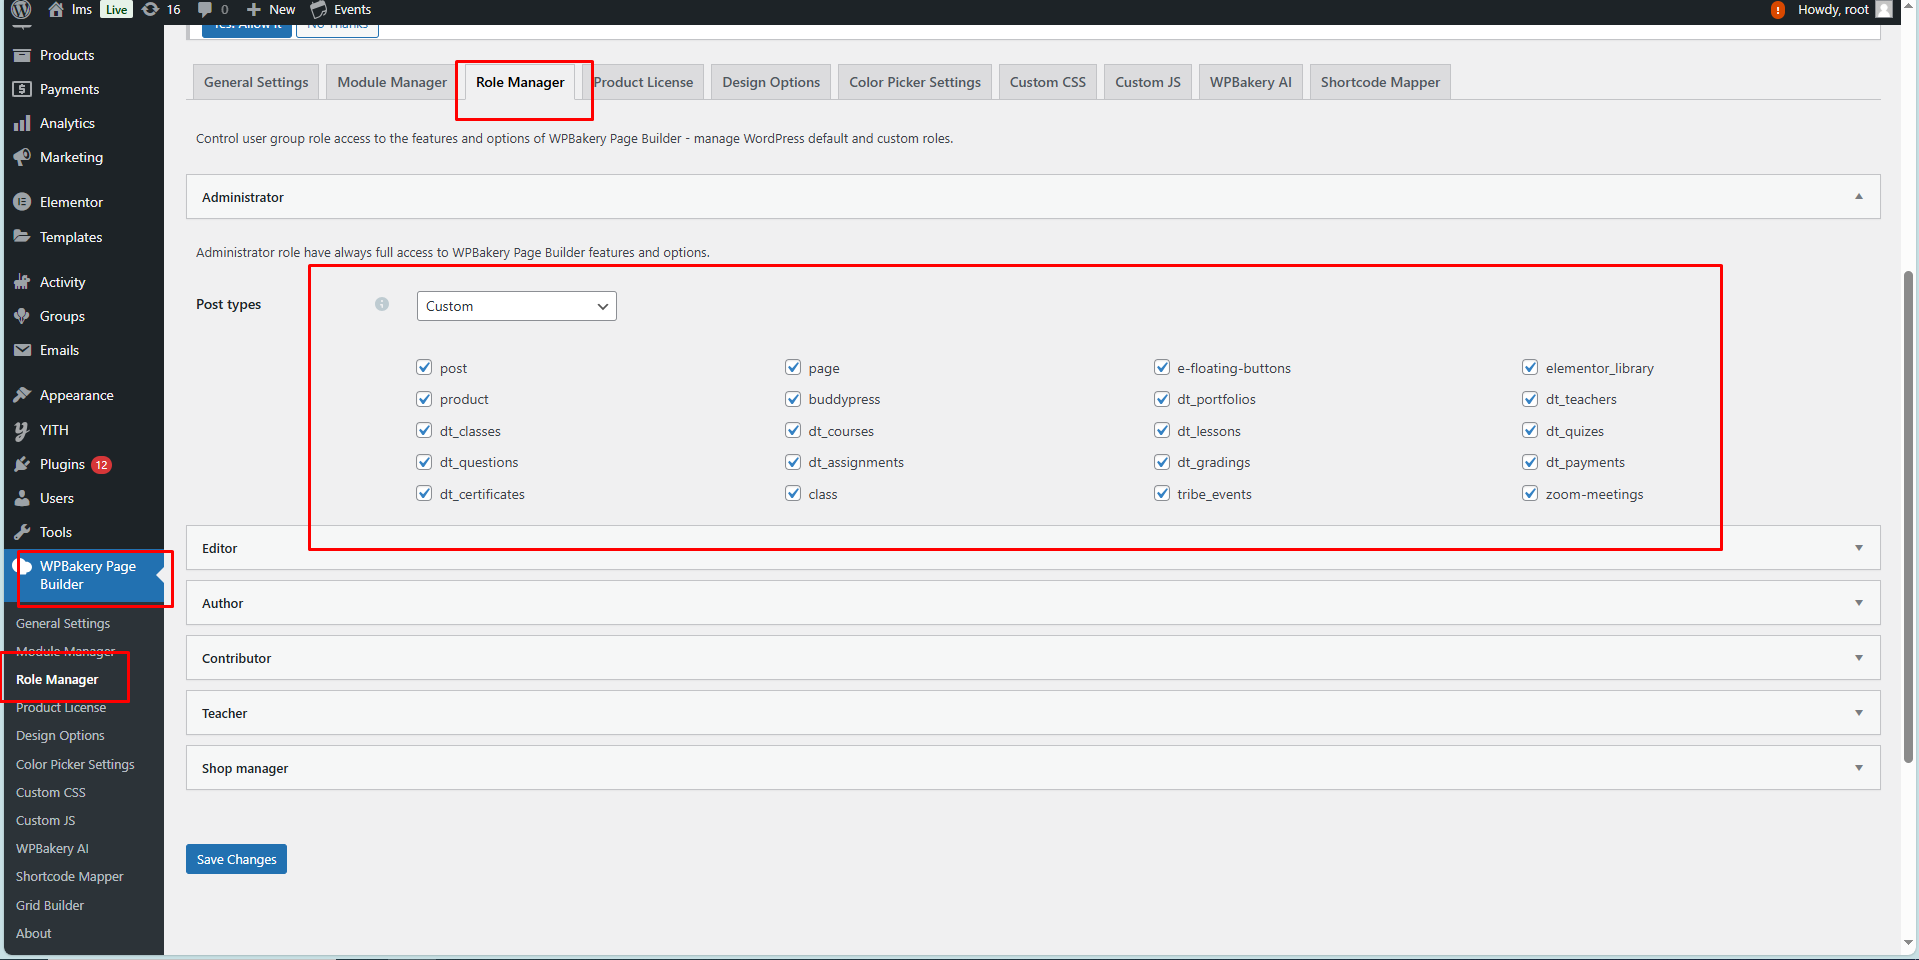Click the Appearance brush icon
The image size is (1919, 960).
point(22,395)
